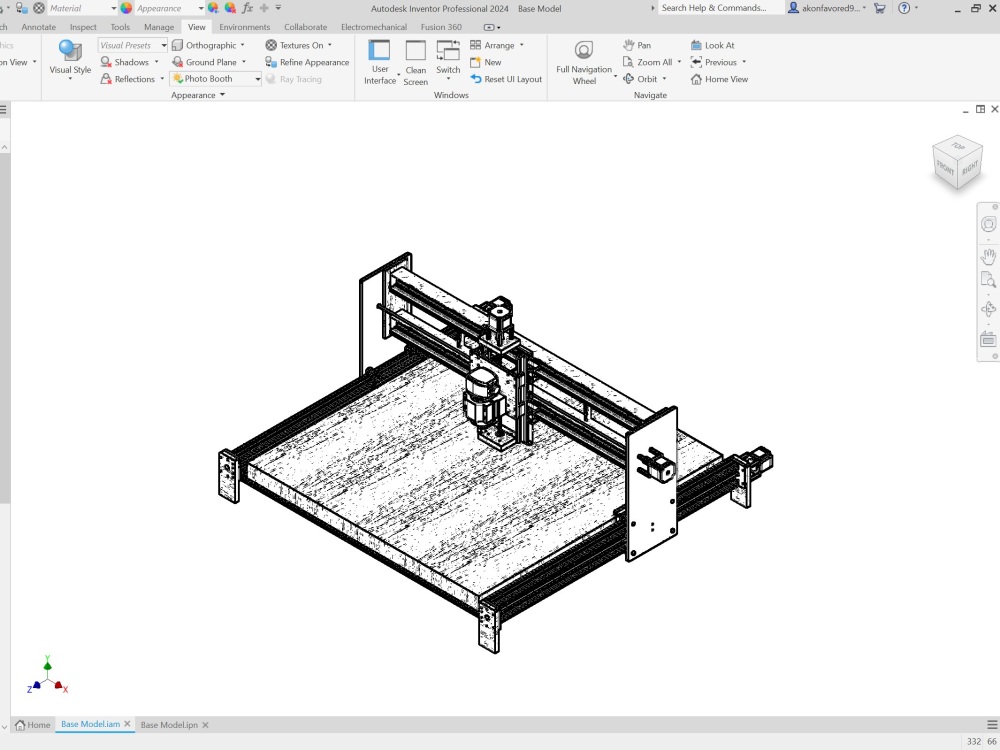Click Home View
Viewport: 1000px width, 750px height.
(x=719, y=79)
